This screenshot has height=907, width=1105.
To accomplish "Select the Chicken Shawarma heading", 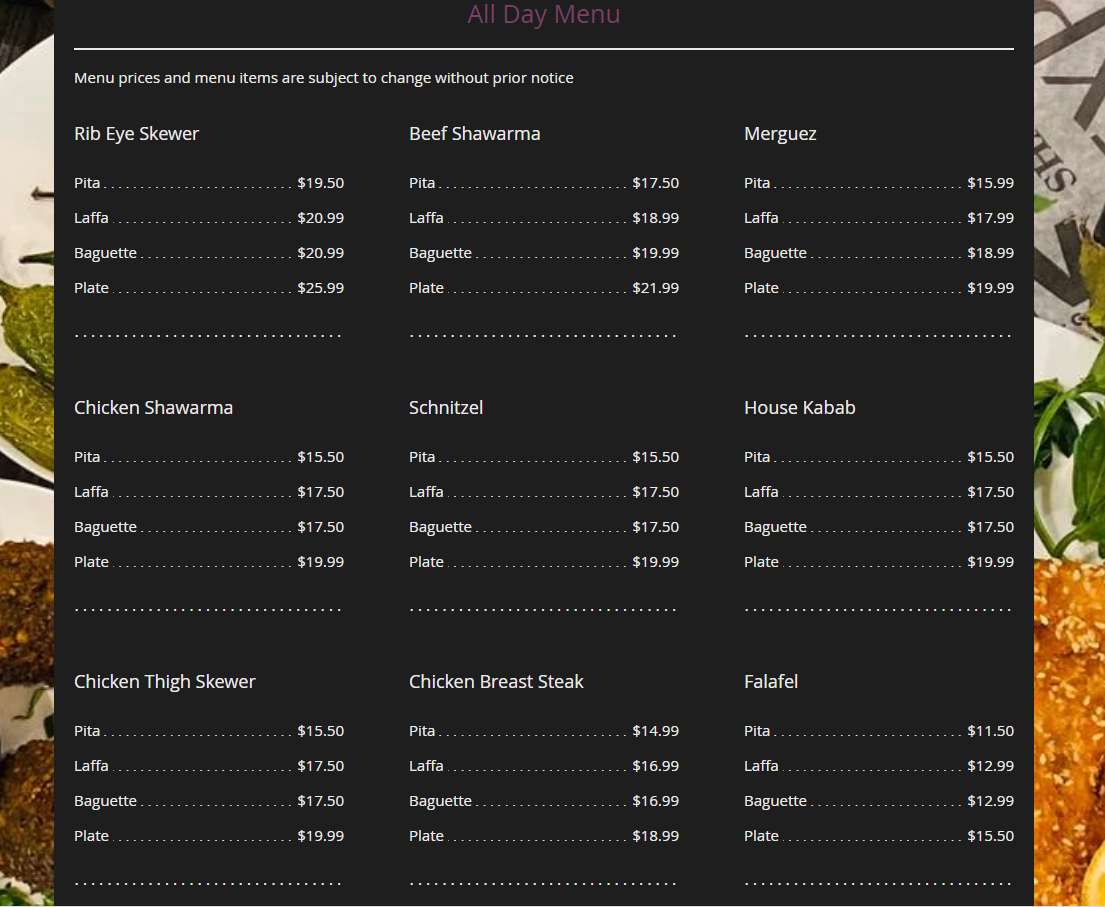I will coord(153,408).
